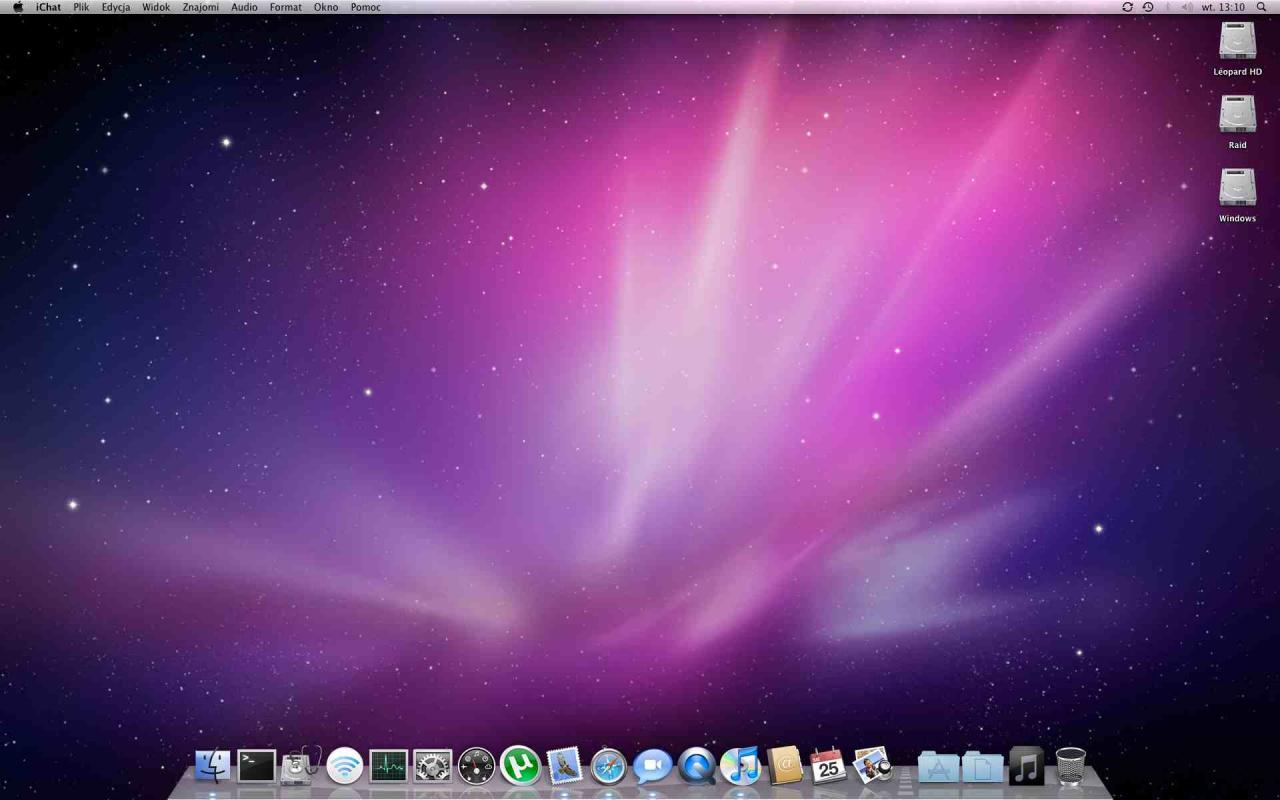
Task: Click the sync status menu bar icon
Action: tap(1127, 7)
